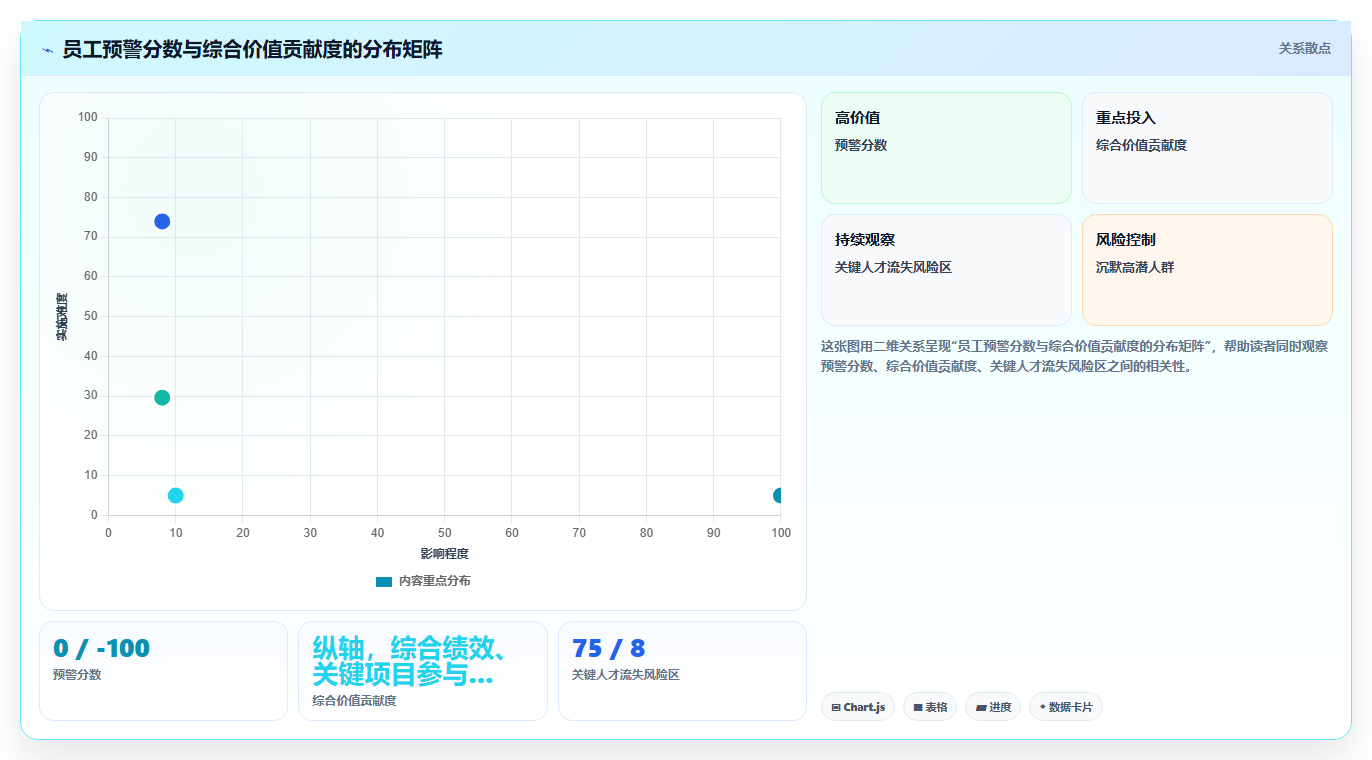The height and width of the screenshot is (760, 1372).
Task: Click the 内容重点分布 legend color swatch
Action: [x=384, y=581]
